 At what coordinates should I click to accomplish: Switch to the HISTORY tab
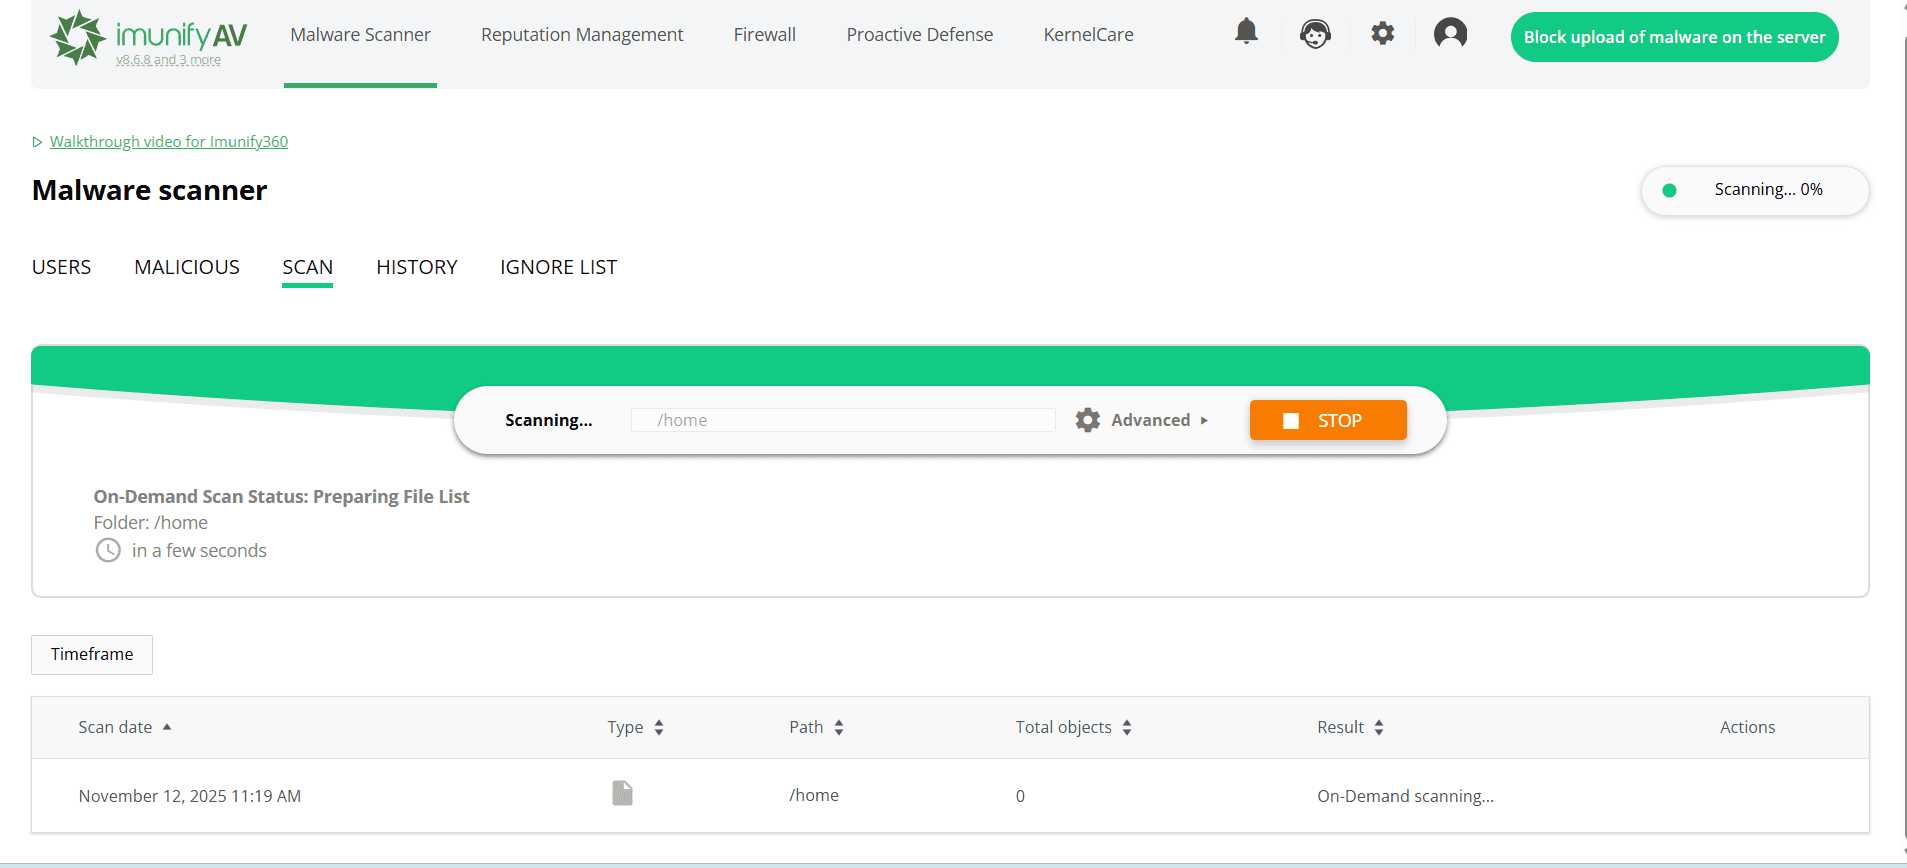pos(417,267)
